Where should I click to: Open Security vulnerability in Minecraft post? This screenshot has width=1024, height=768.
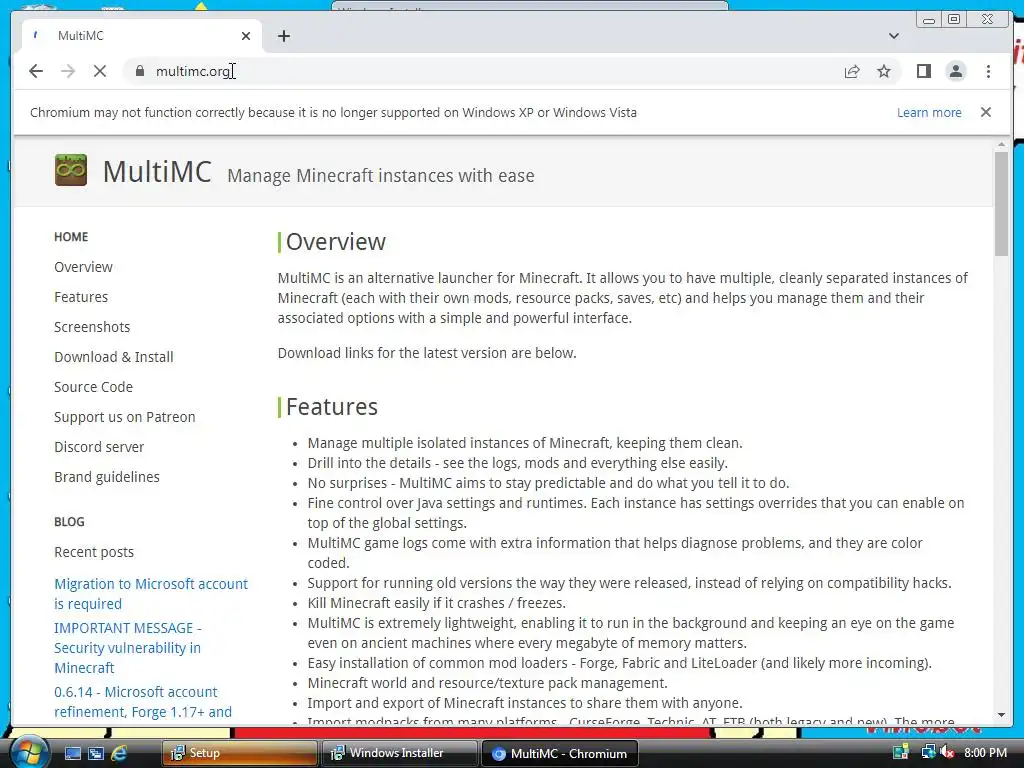pyautogui.click(x=128, y=648)
